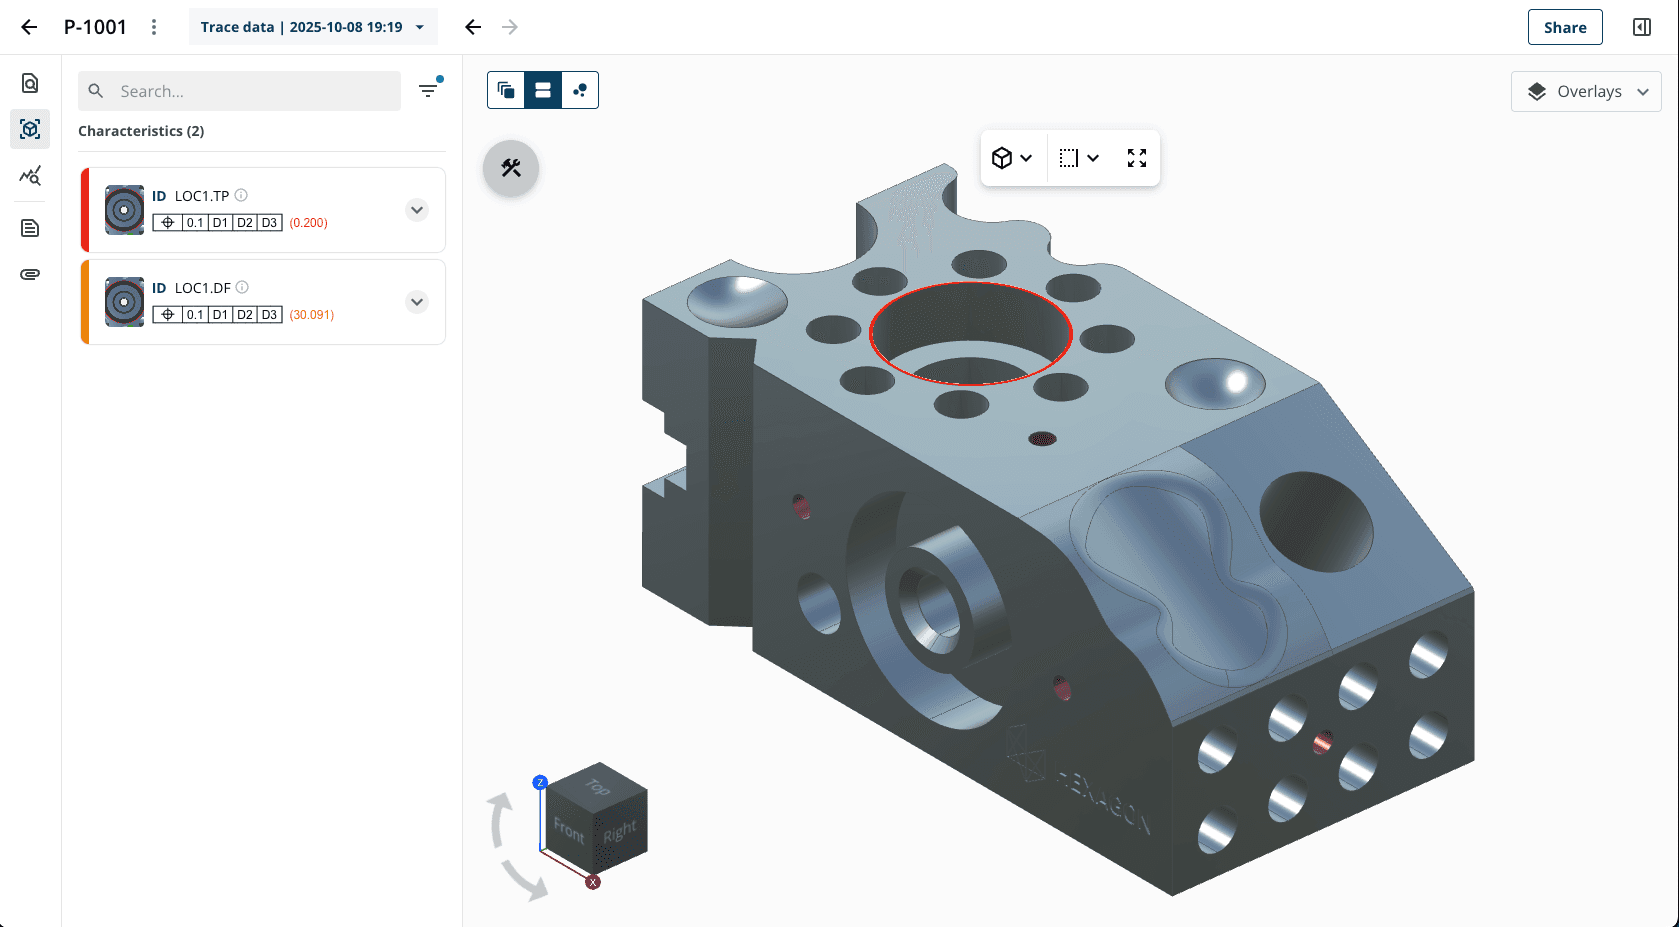The width and height of the screenshot is (1679, 927).
Task: Switch to stacked layers view mode
Action: tap(506, 90)
